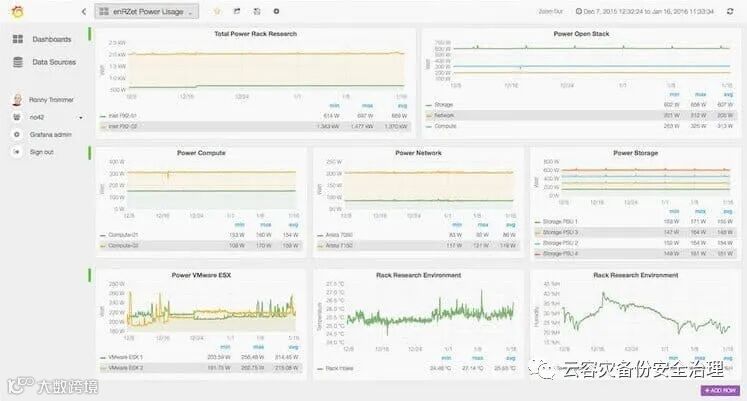Toggle the Storage series in Power Open Stack legend
747x401 pixels.
coord(444,105)
